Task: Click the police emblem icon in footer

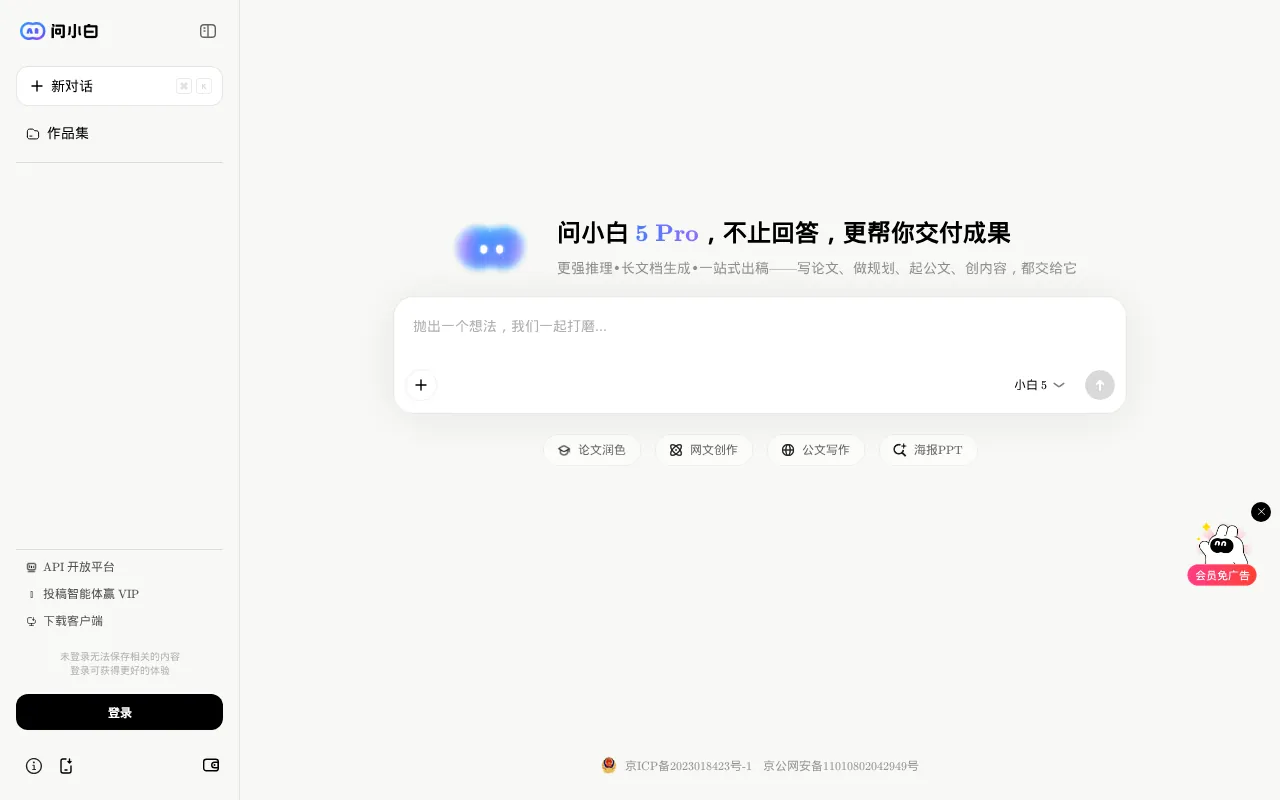Action: [x=609, y=765]
